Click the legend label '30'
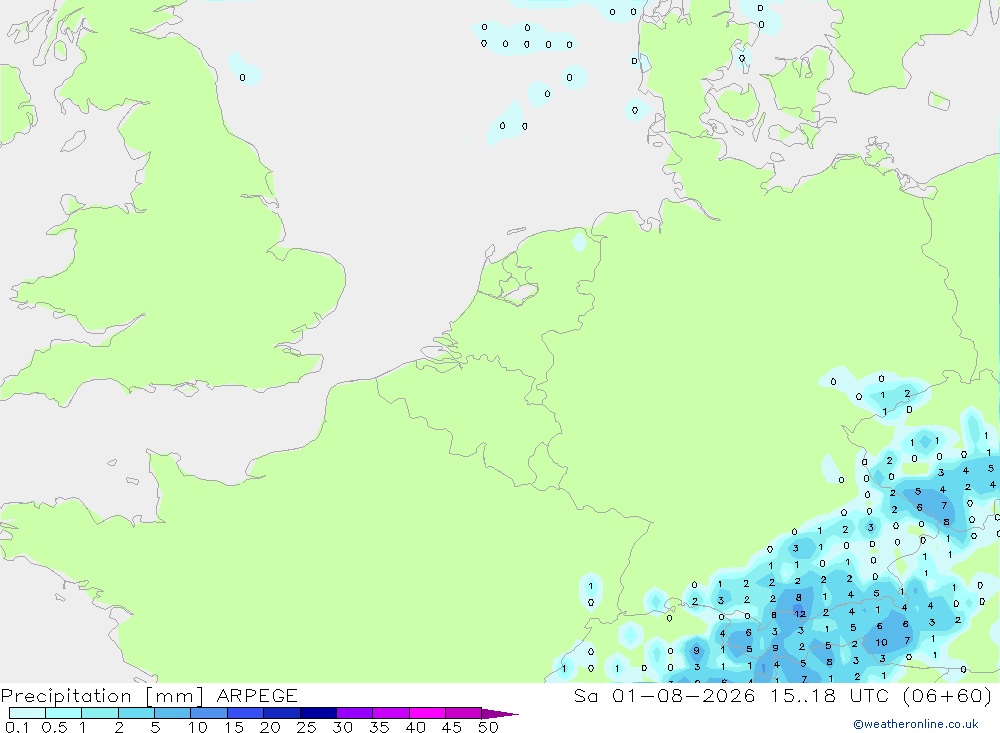 point(342,727)
